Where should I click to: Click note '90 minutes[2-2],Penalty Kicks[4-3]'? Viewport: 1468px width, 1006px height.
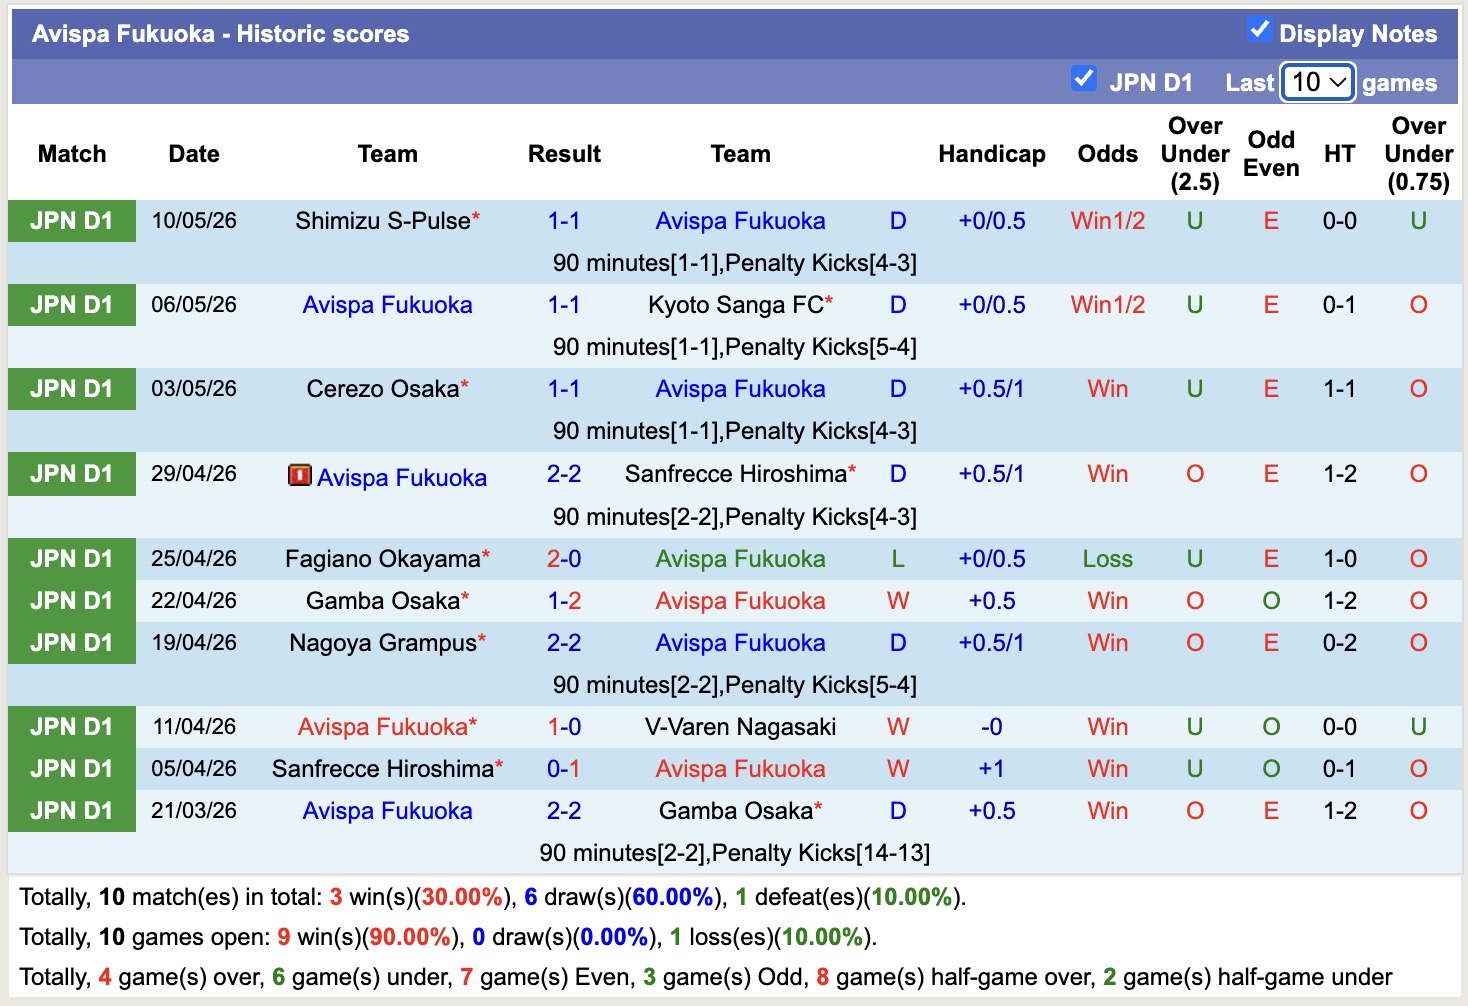click(x=735, y=517)
